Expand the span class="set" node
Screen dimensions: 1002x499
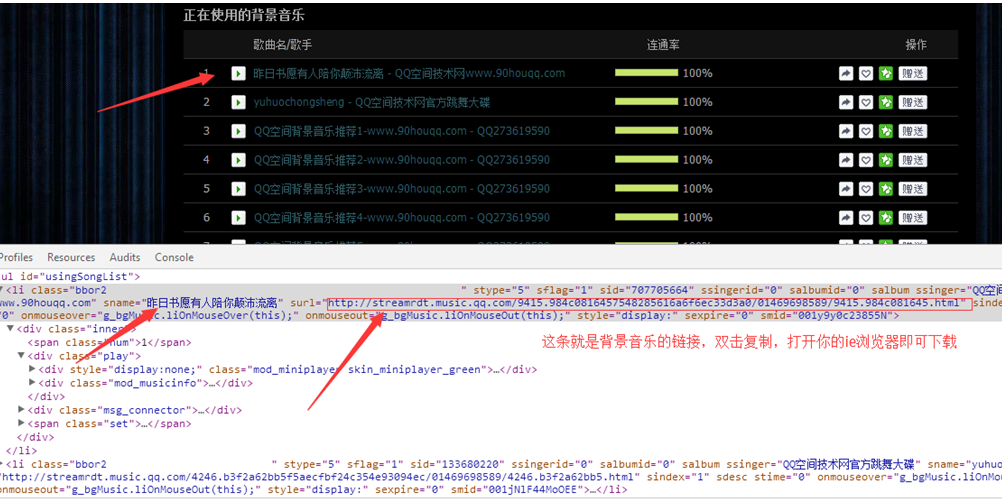(x=21, y=424)
